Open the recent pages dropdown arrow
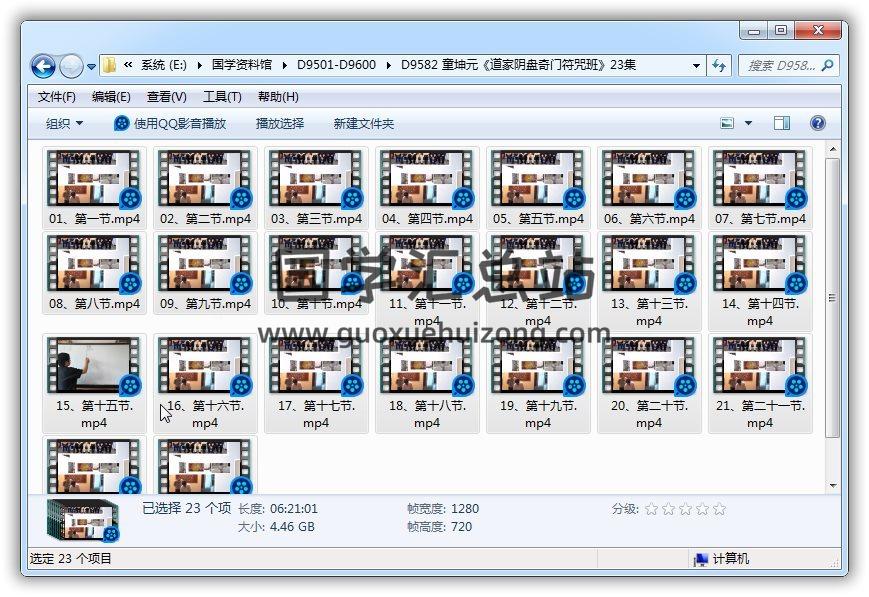The height and width of the screenshot is (597, 869). 92,67
